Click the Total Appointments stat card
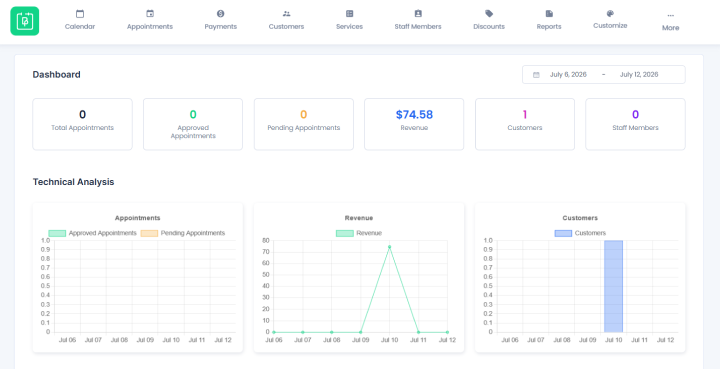 (x=82, y=124)
